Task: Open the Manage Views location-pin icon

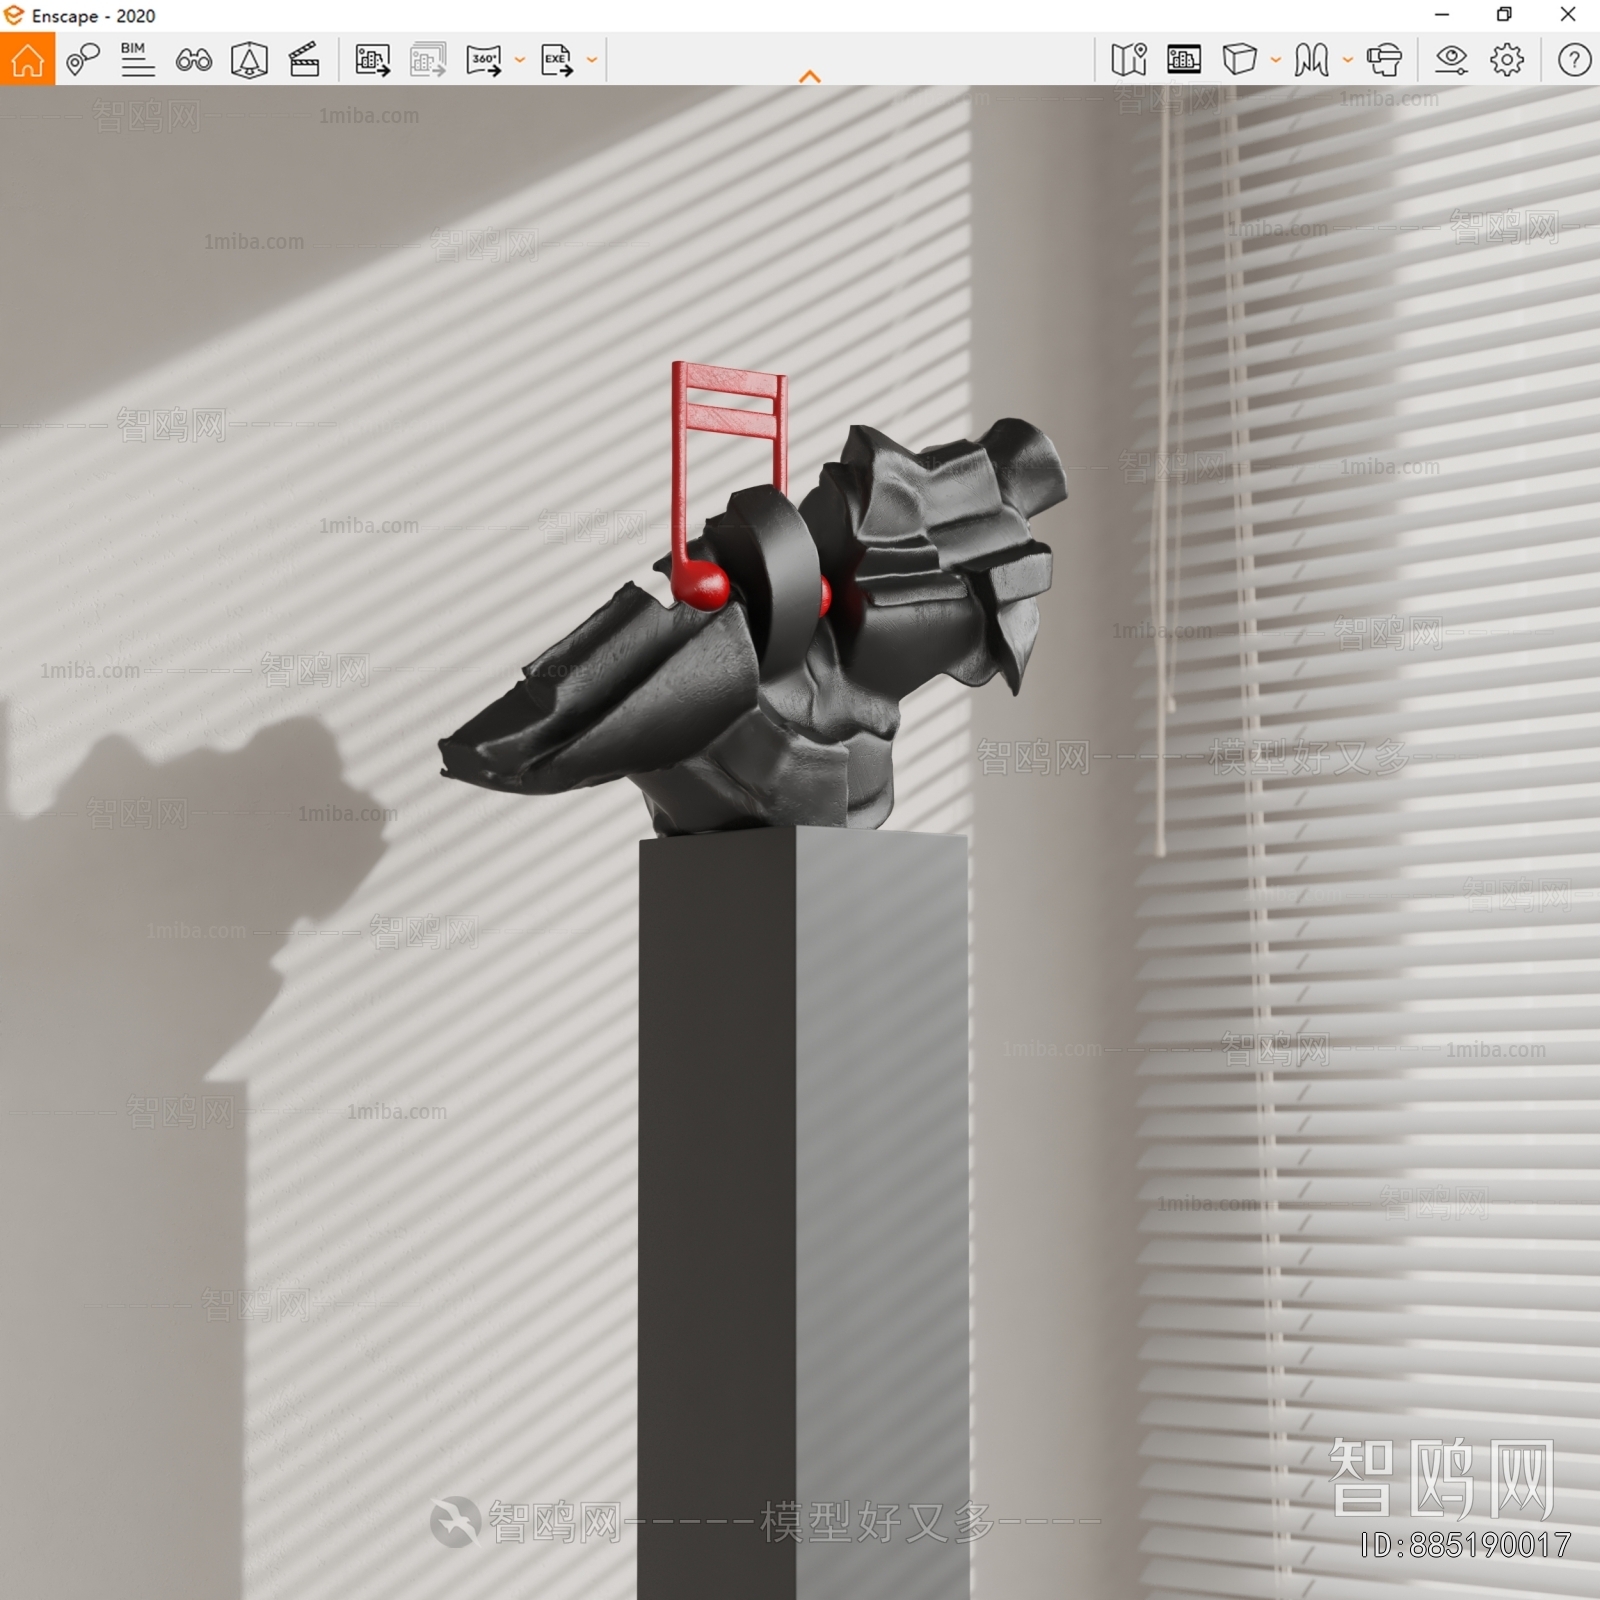Action: [x=83, y=60]
